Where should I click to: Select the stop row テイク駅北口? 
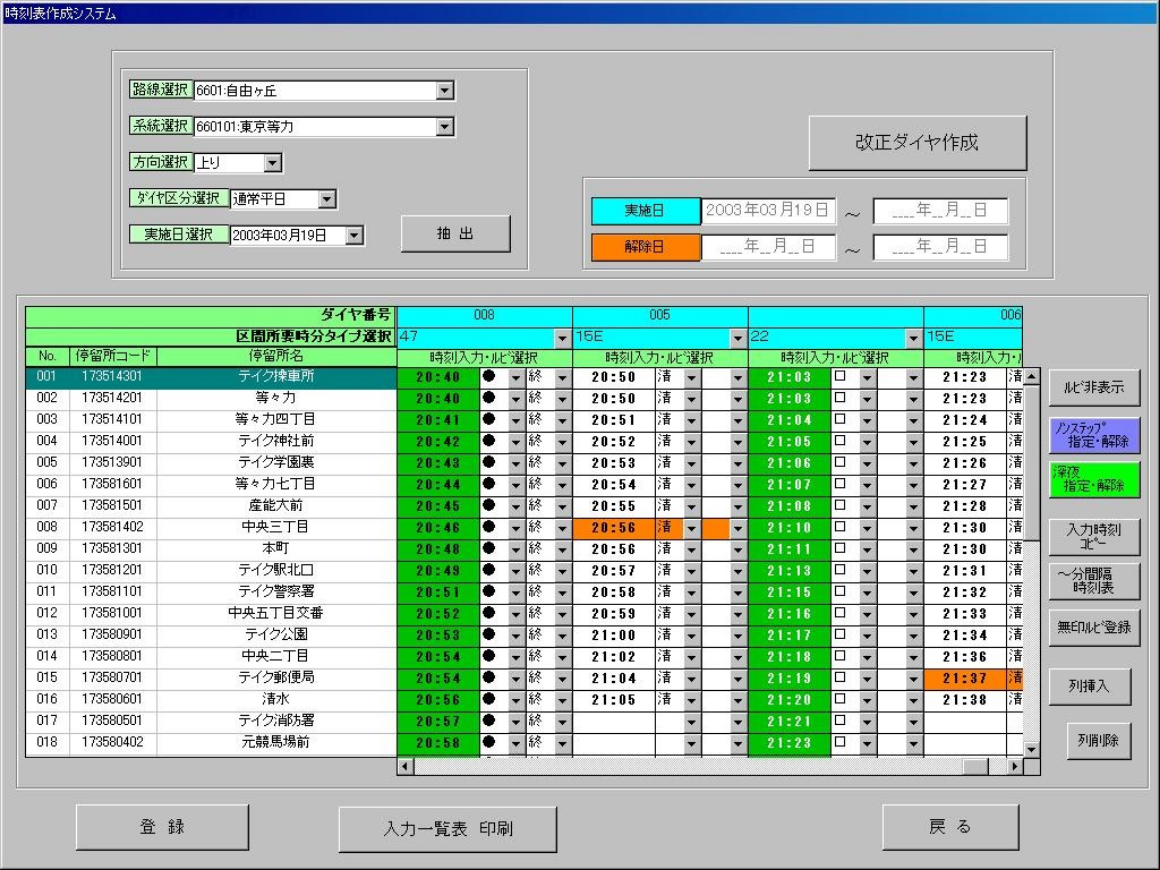211,570
